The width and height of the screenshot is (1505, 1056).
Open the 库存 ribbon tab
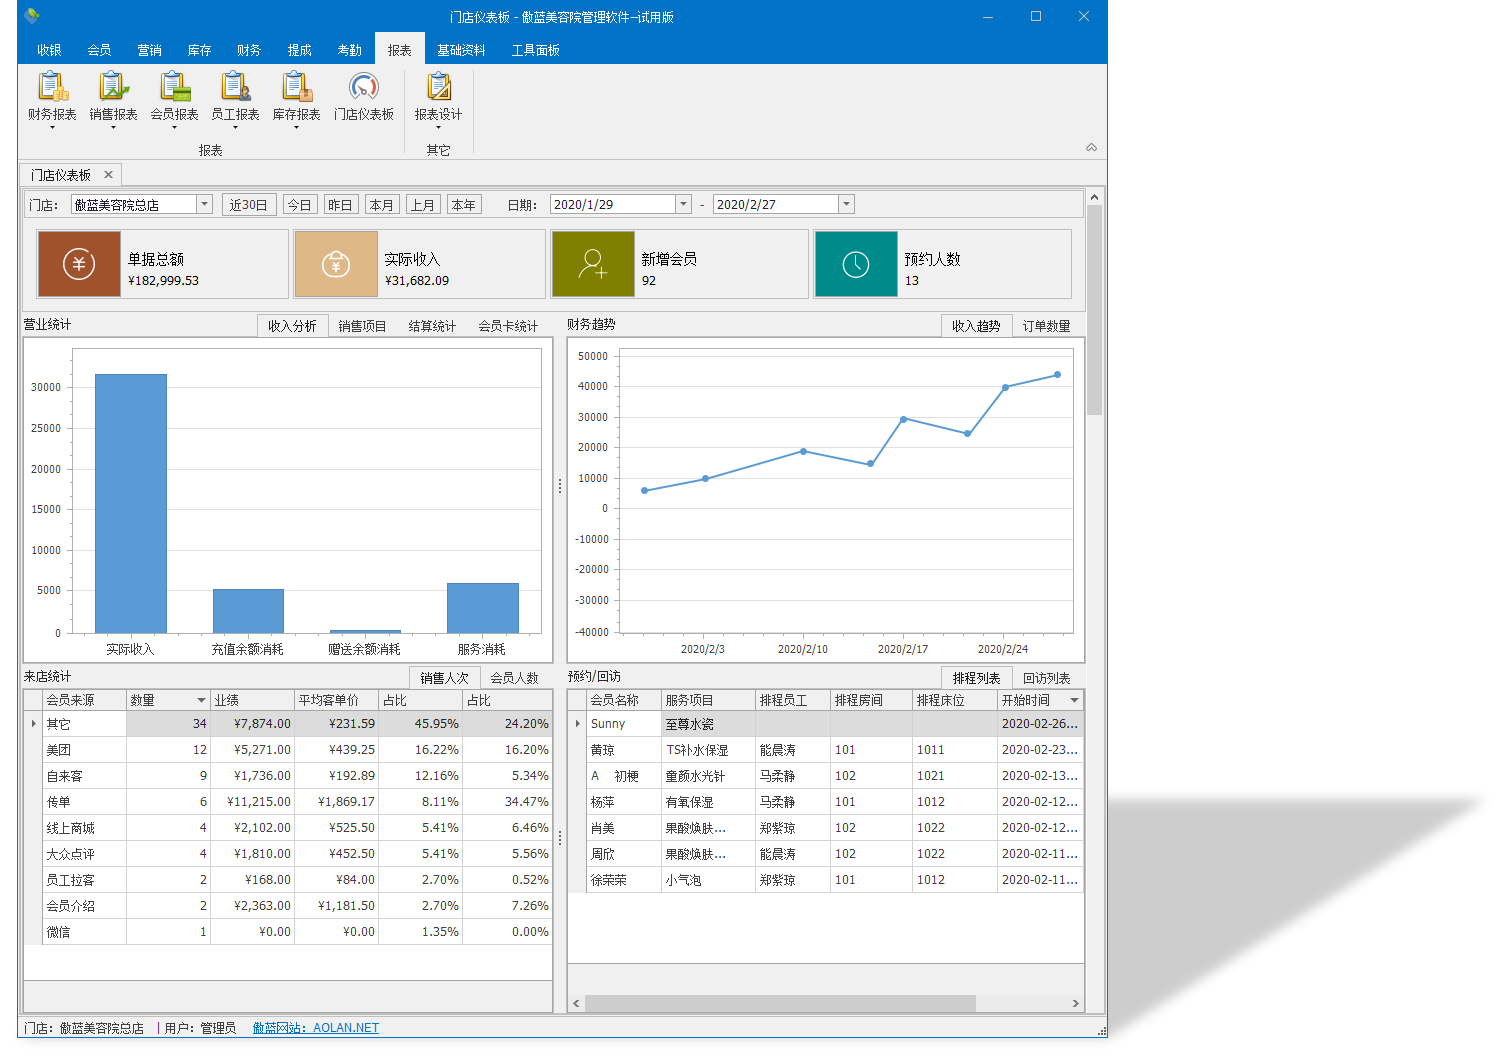click(199, 50)
